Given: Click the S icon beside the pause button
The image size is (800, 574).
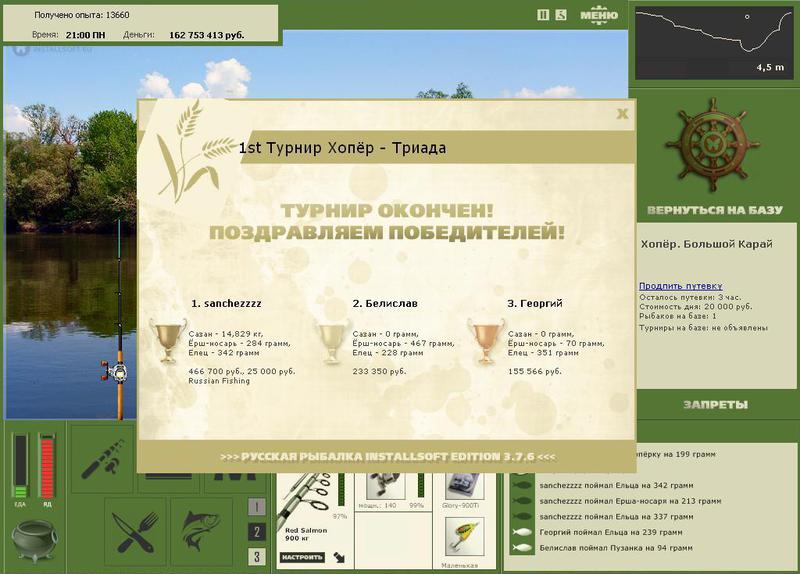Looking at the screenshot, I should pos(561,15).
